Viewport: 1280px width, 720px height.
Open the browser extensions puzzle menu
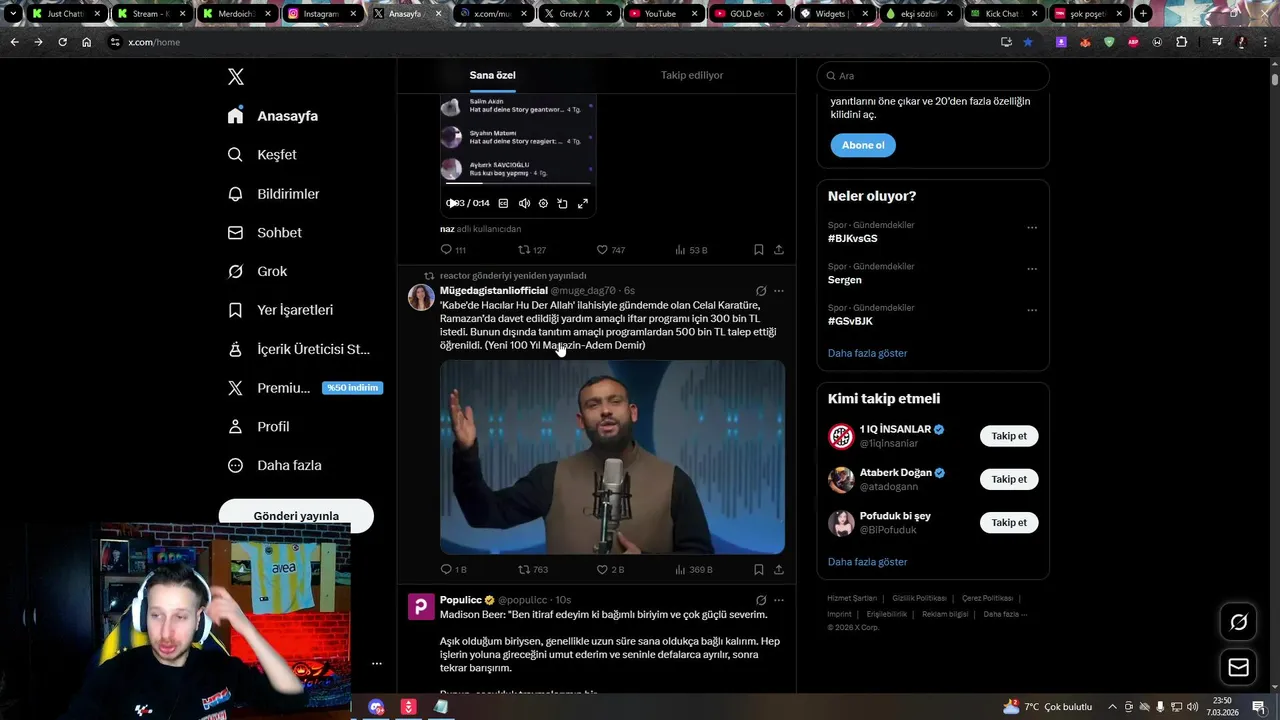click(1182, 42)
